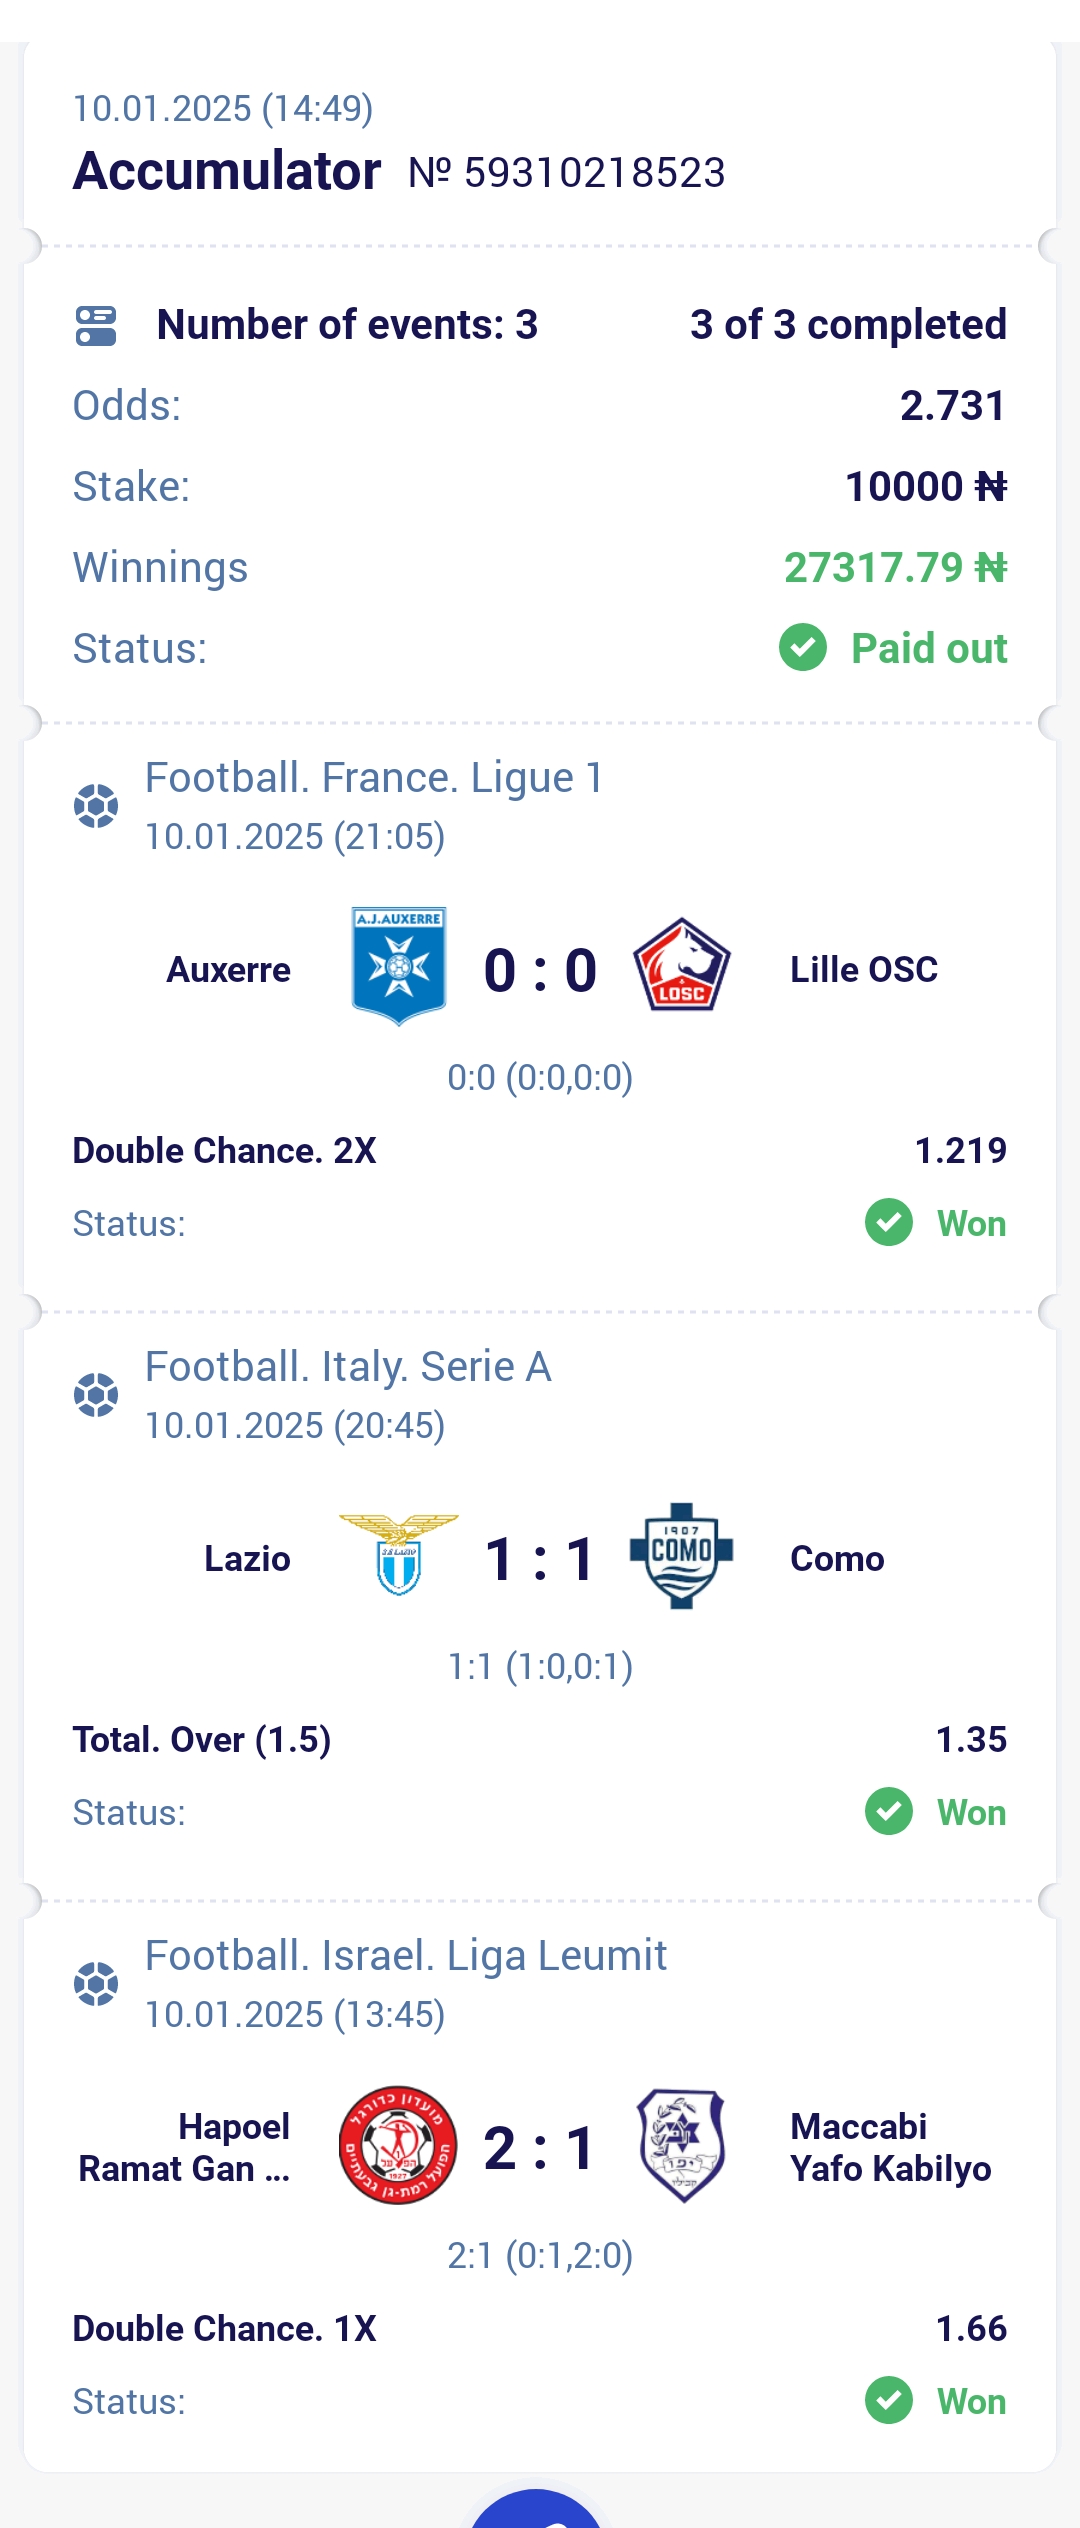Click the Lille OSC club logo
Image resolution: width=1080 pixels, height=2528 pixels.
682,965
